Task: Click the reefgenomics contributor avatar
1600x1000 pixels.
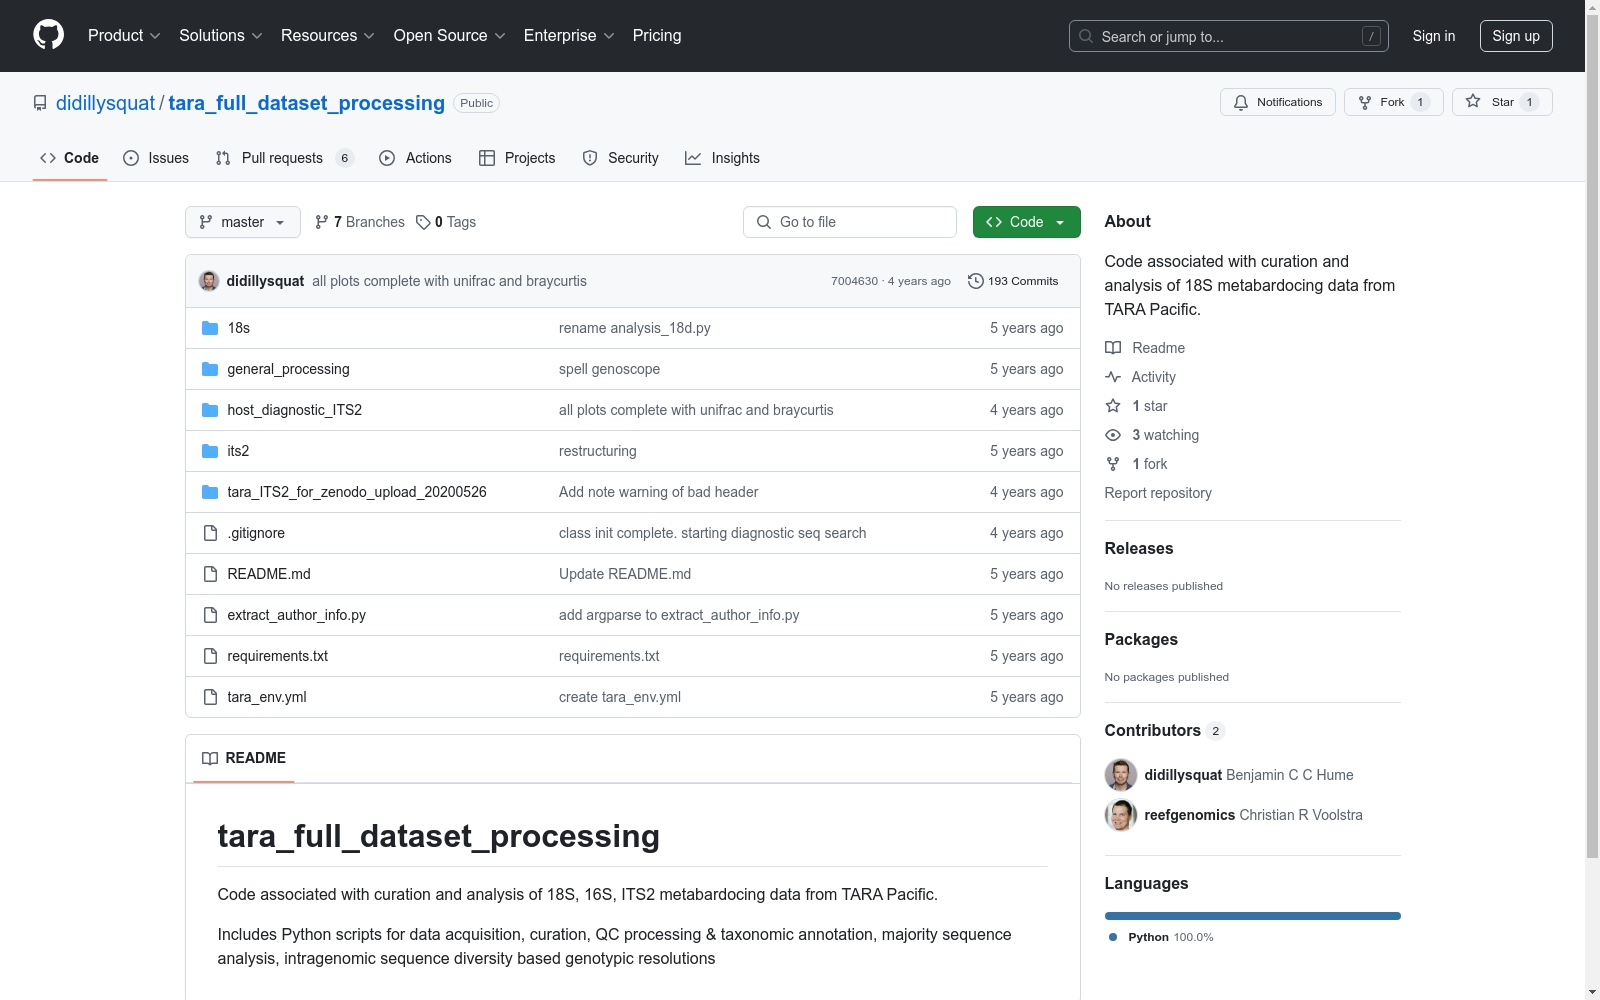Action: tap(1121, 815)
